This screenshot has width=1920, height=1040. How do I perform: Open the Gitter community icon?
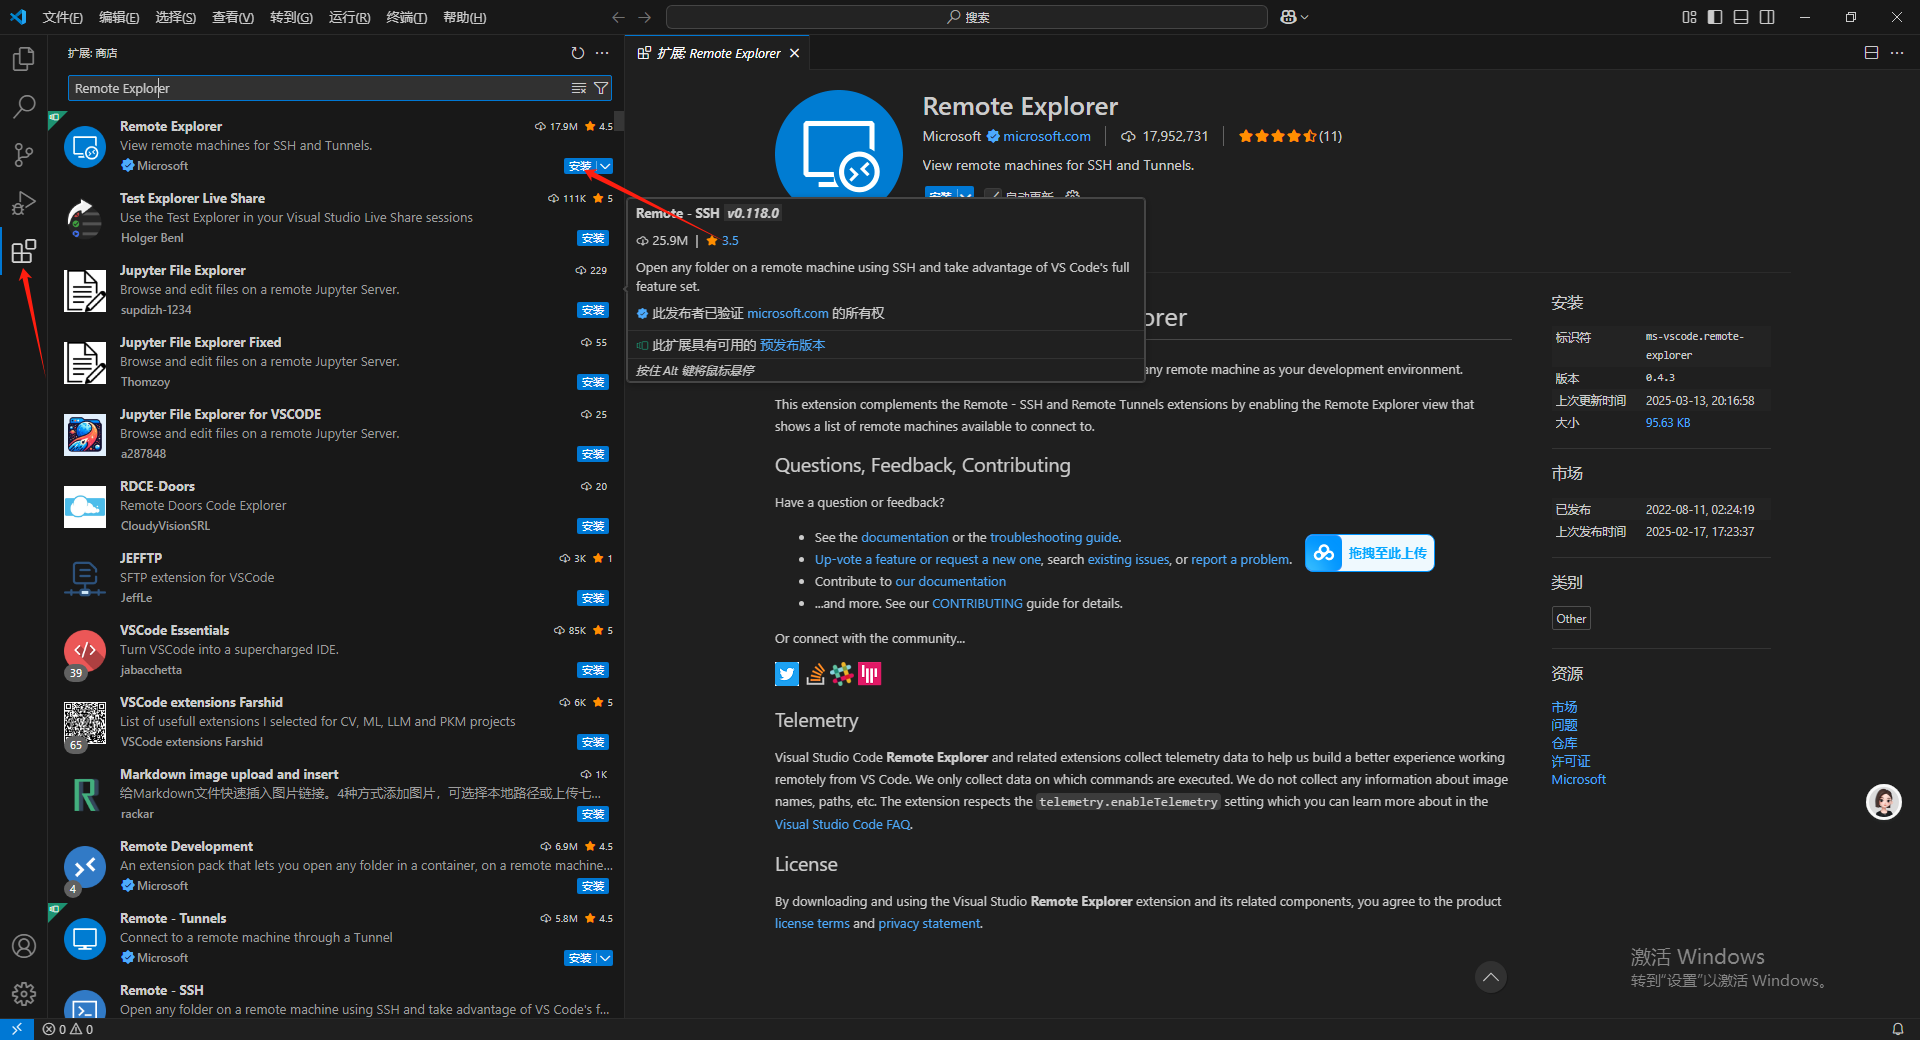[x=869, y=674]
